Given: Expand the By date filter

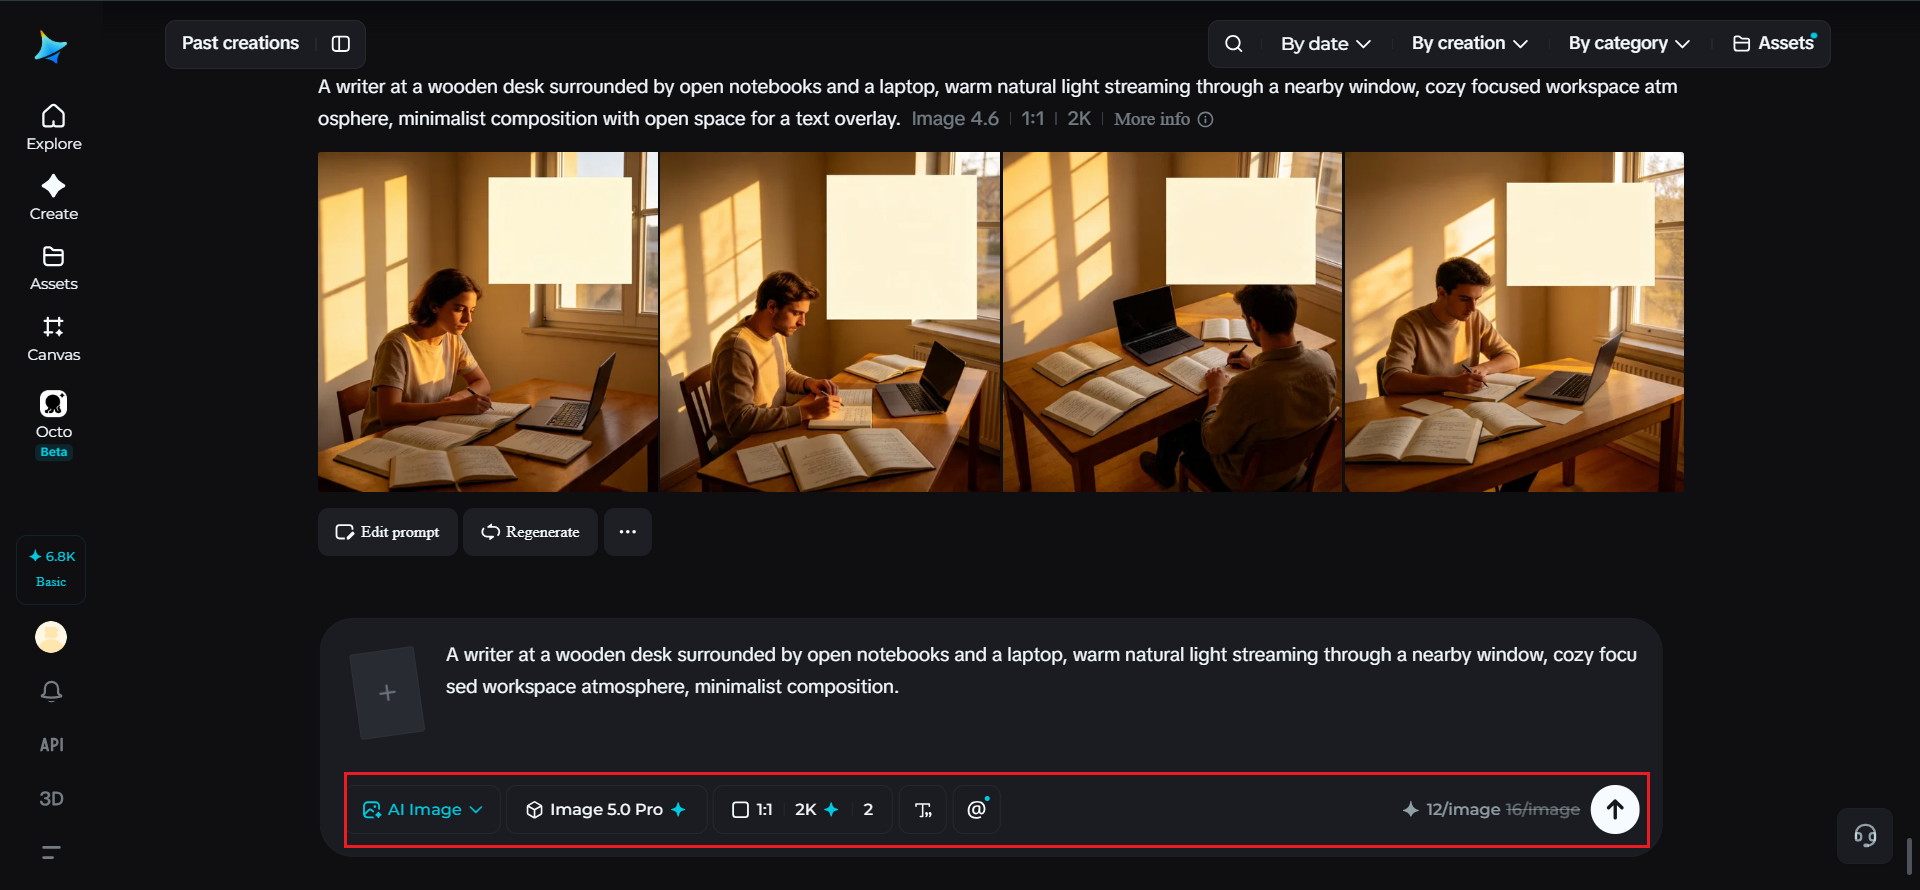Looking at the screenshot, I should [x=1326, y=44].
